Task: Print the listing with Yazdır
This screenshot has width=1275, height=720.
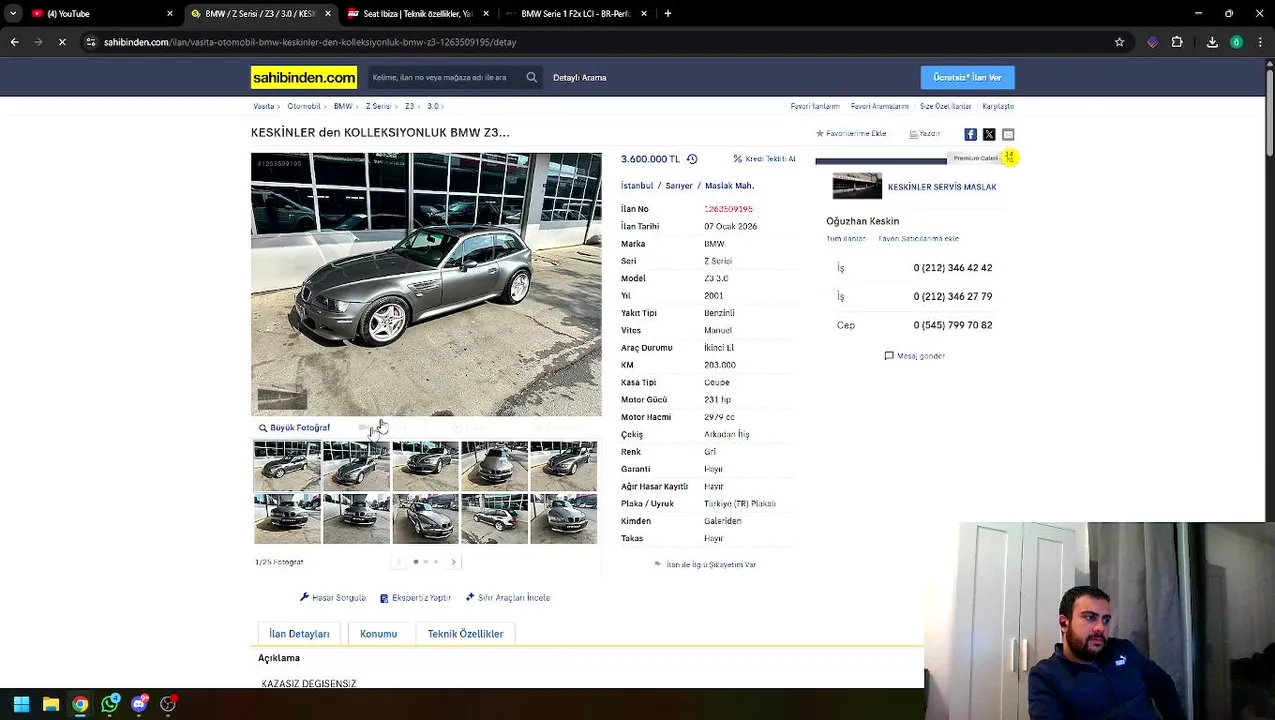Action: [925, 133]
